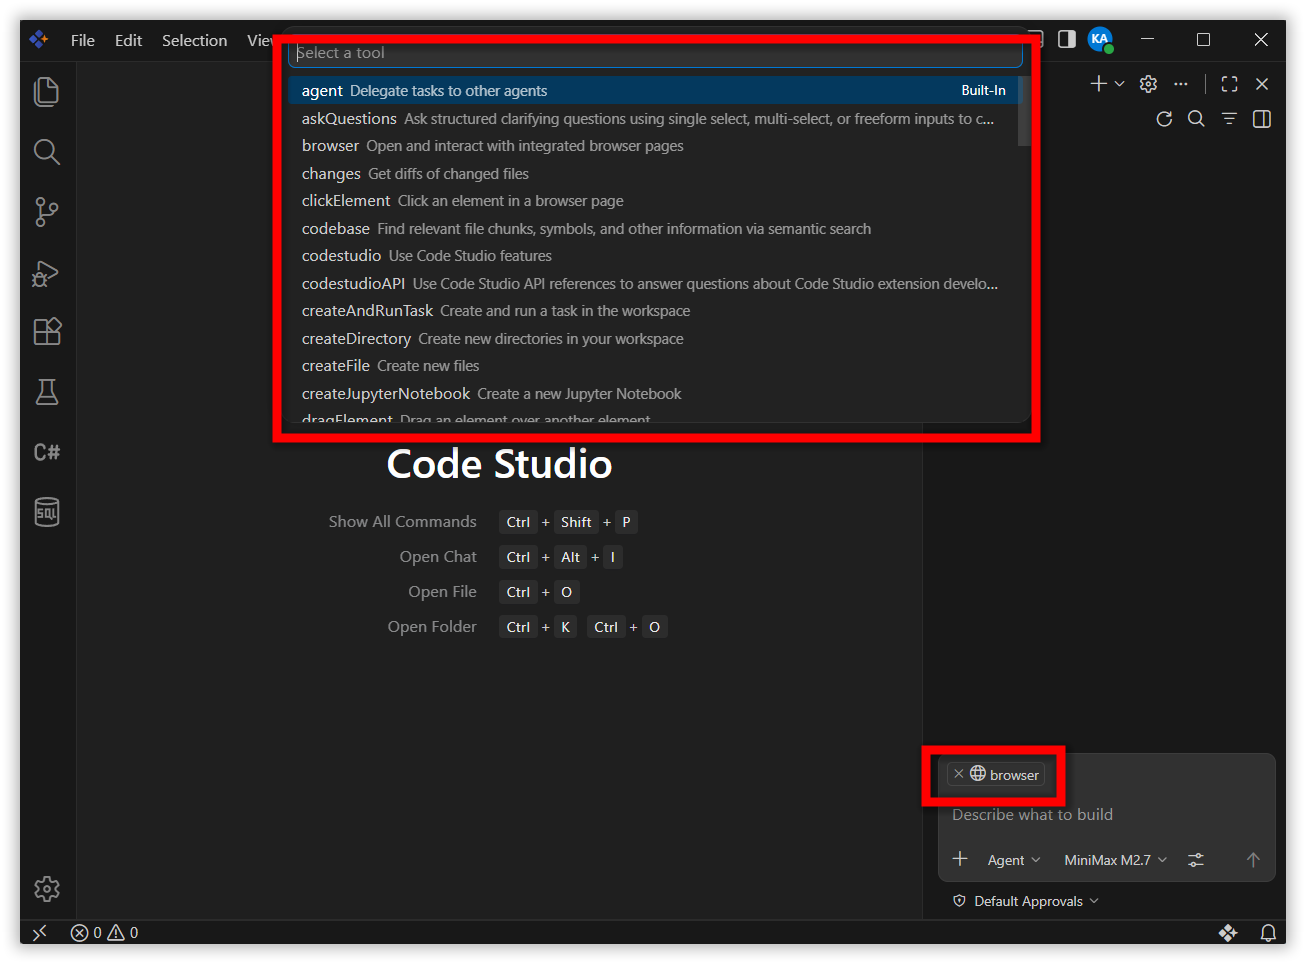Image resolution: width=1306 pixels, height=964 pixels.
Task: Open the Extensions view
Action: [47, 332]
